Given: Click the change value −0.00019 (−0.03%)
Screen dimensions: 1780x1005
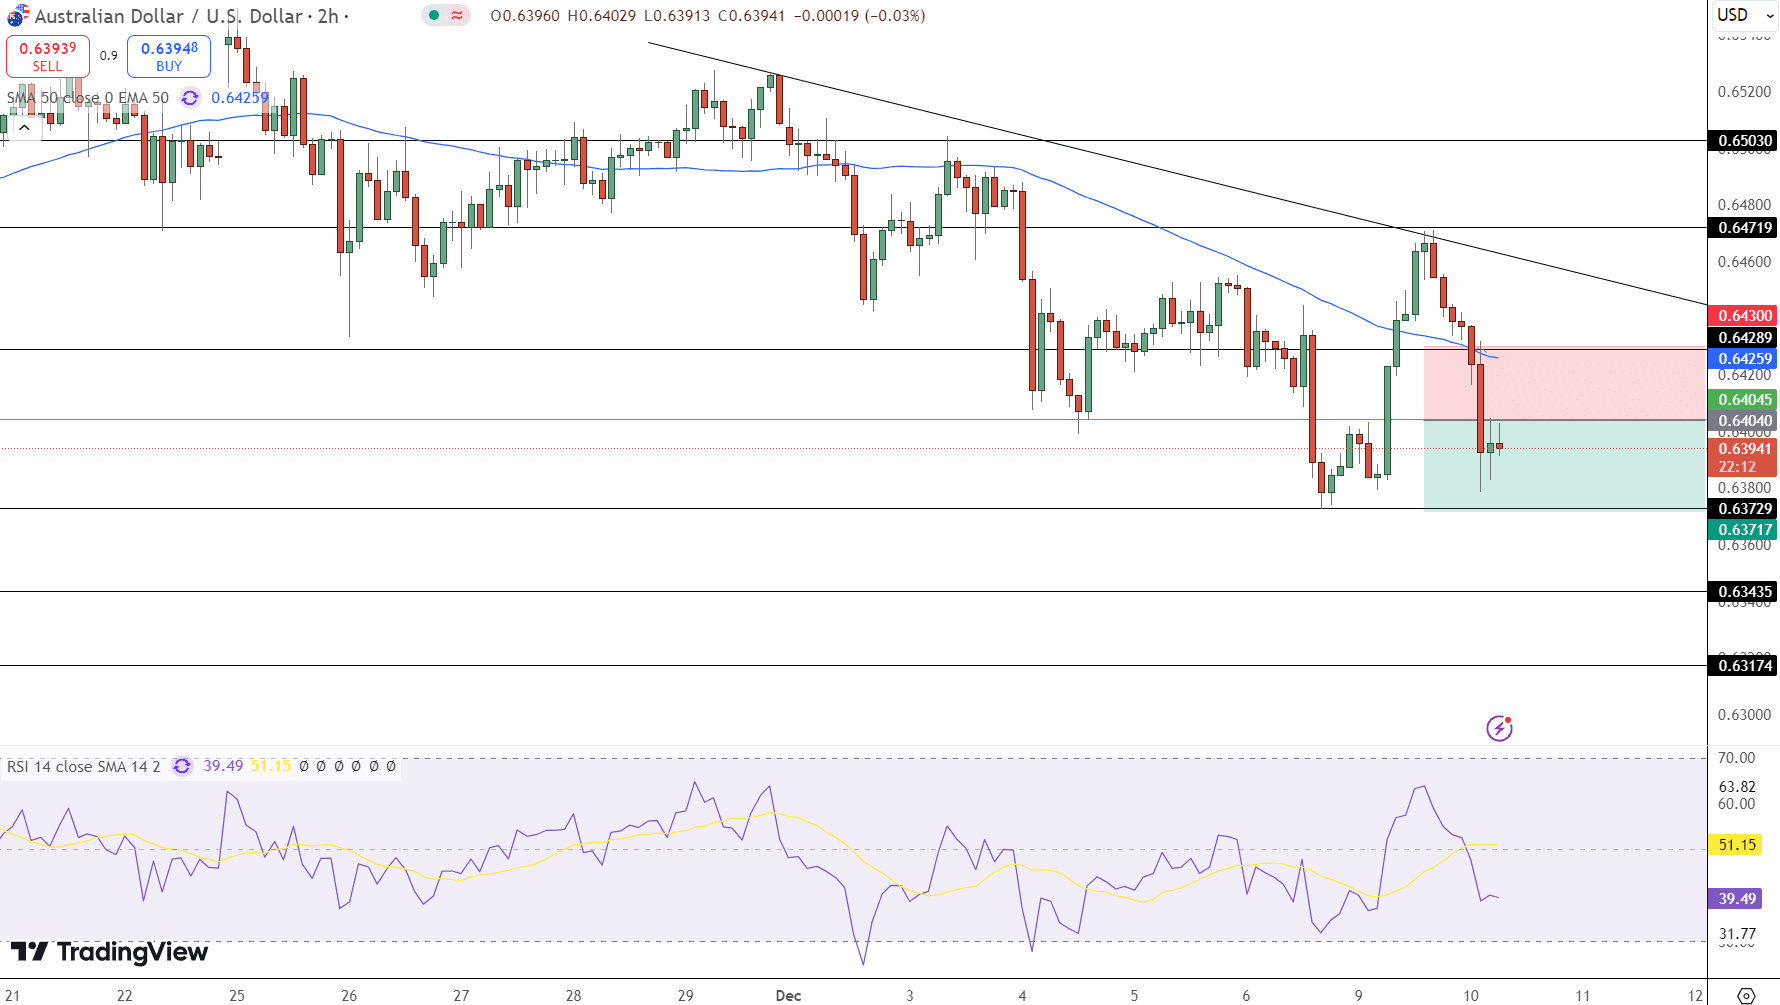Looking at the screenshot, I should point(859,16).
